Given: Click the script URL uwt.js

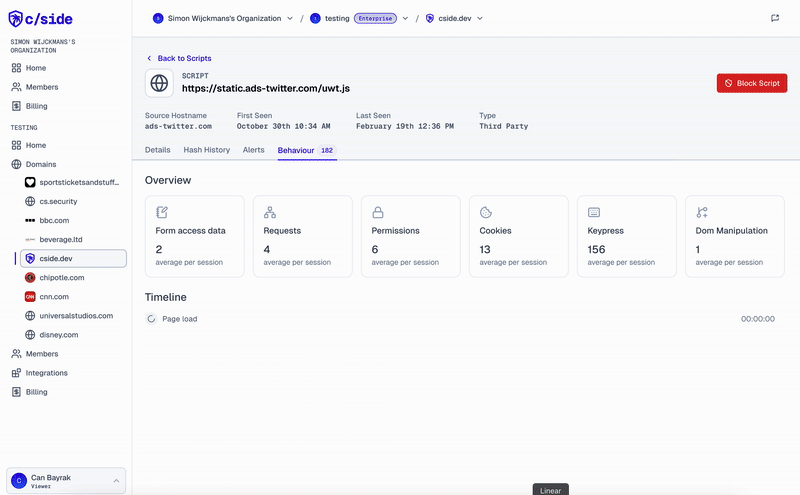Looking at the screenshot, I should 266,88.
